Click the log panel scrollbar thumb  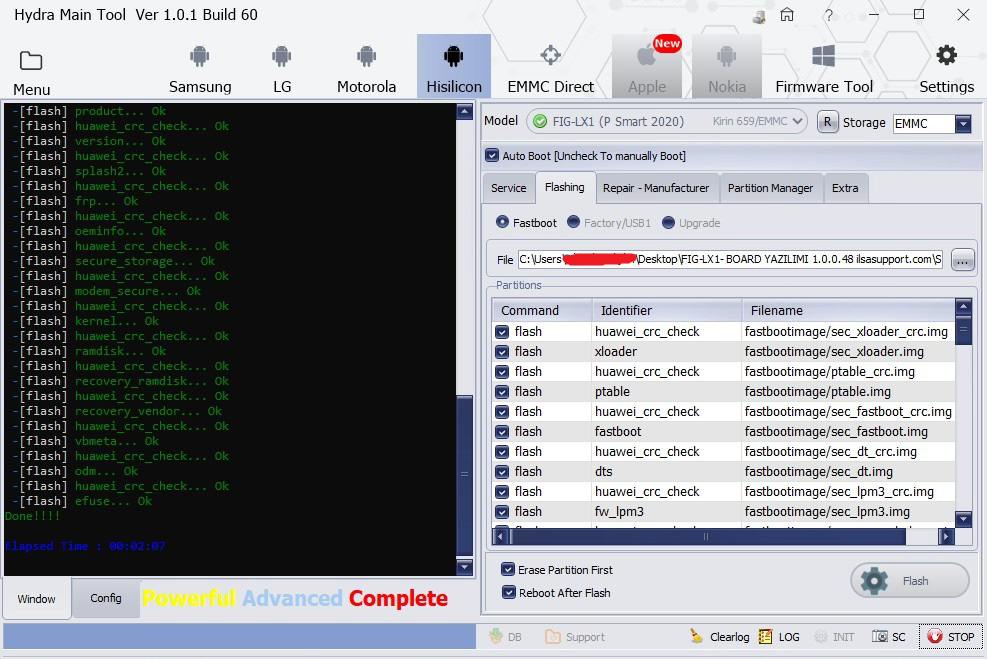point(465,475)
